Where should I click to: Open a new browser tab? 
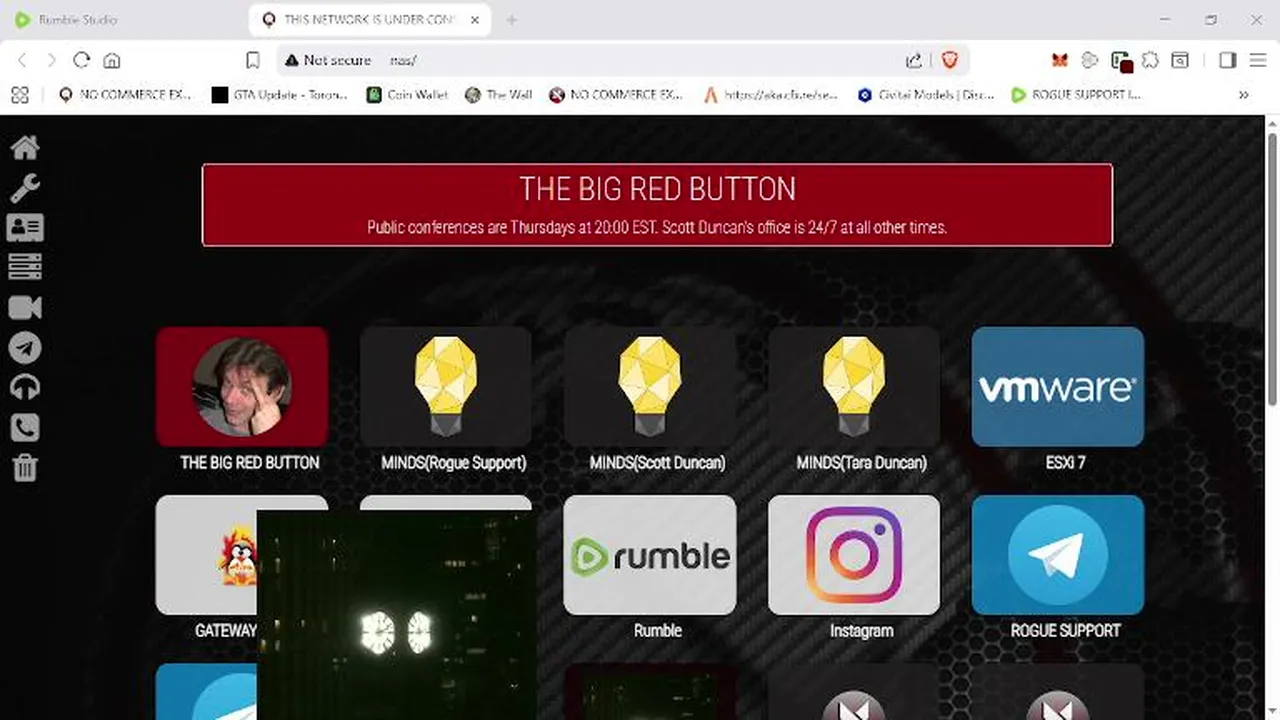(511, 20)
